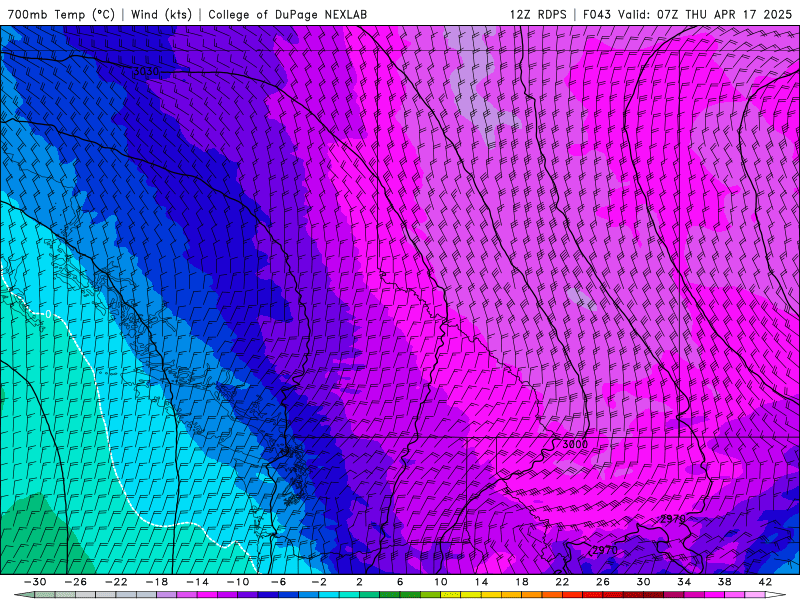Click the -22 colorbar tick label

116,582
